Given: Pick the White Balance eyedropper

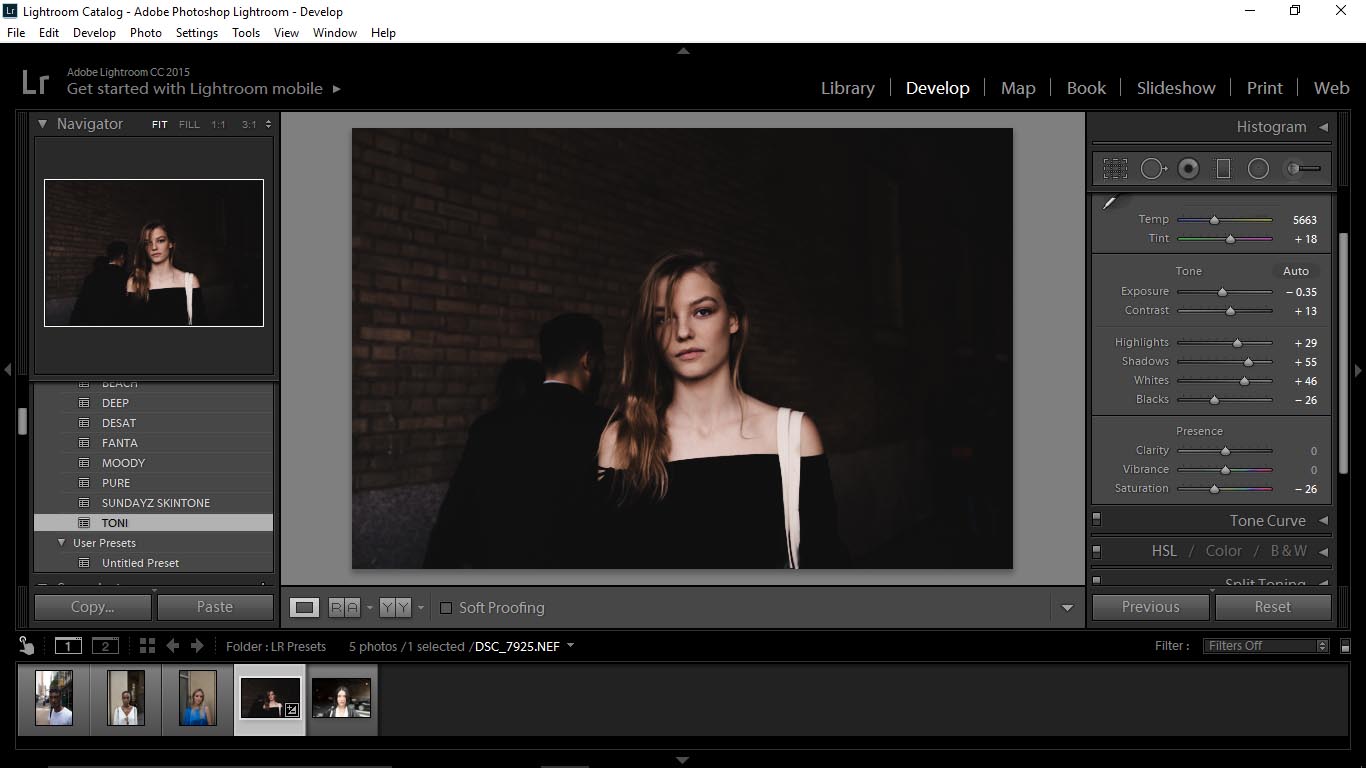Looking at the screenshot, I should point(1109,203).
